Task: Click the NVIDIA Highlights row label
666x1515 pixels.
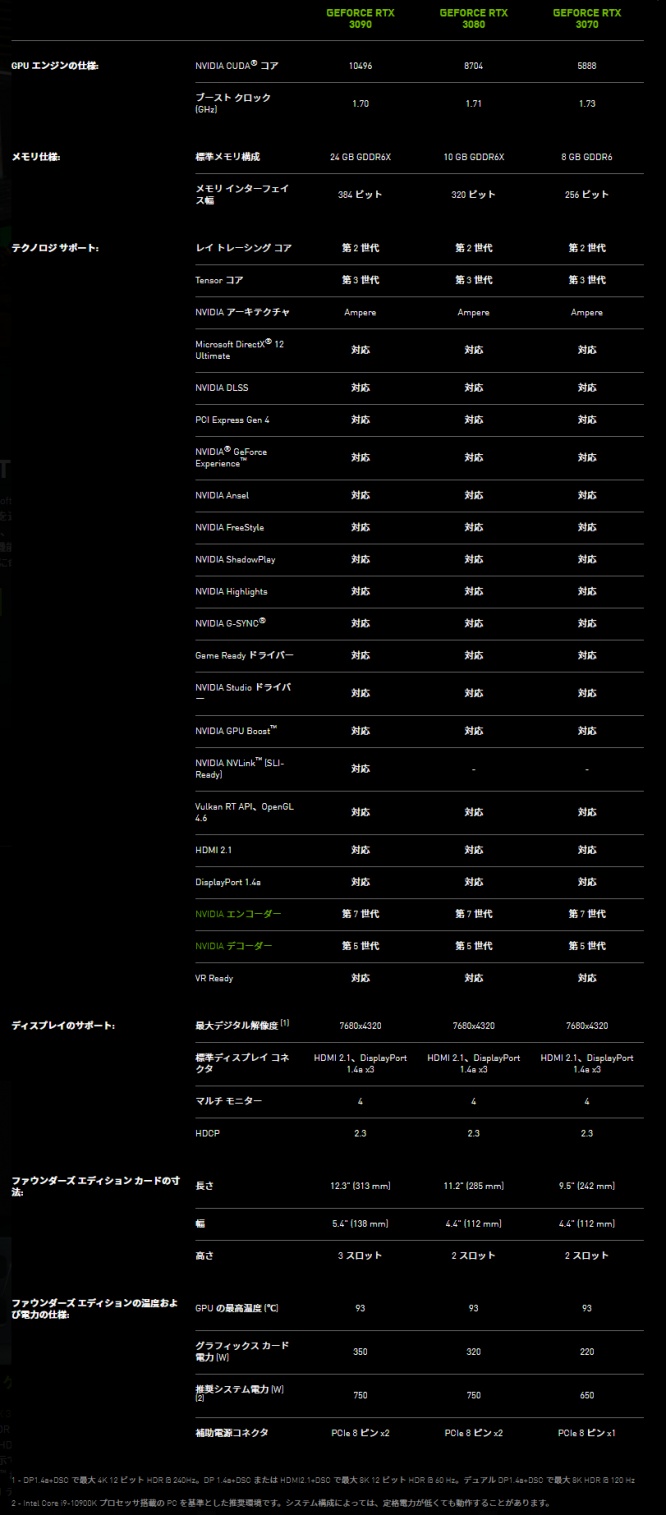Action: [x=231, y=591]
